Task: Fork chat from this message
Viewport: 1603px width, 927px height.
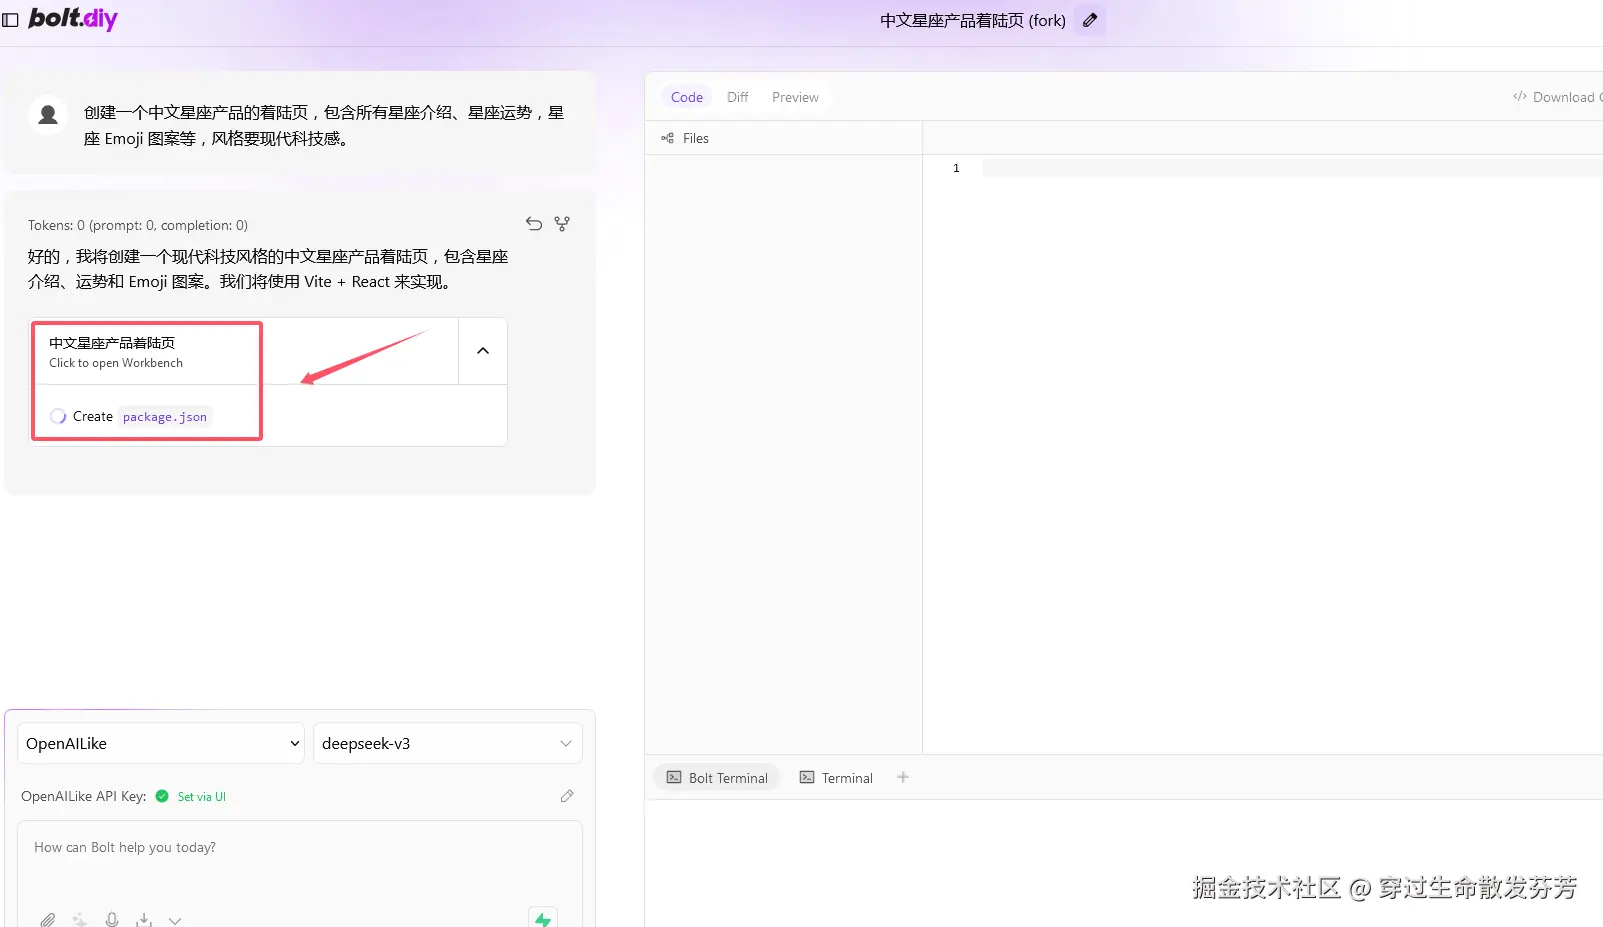Action: [x=562, y=224]
